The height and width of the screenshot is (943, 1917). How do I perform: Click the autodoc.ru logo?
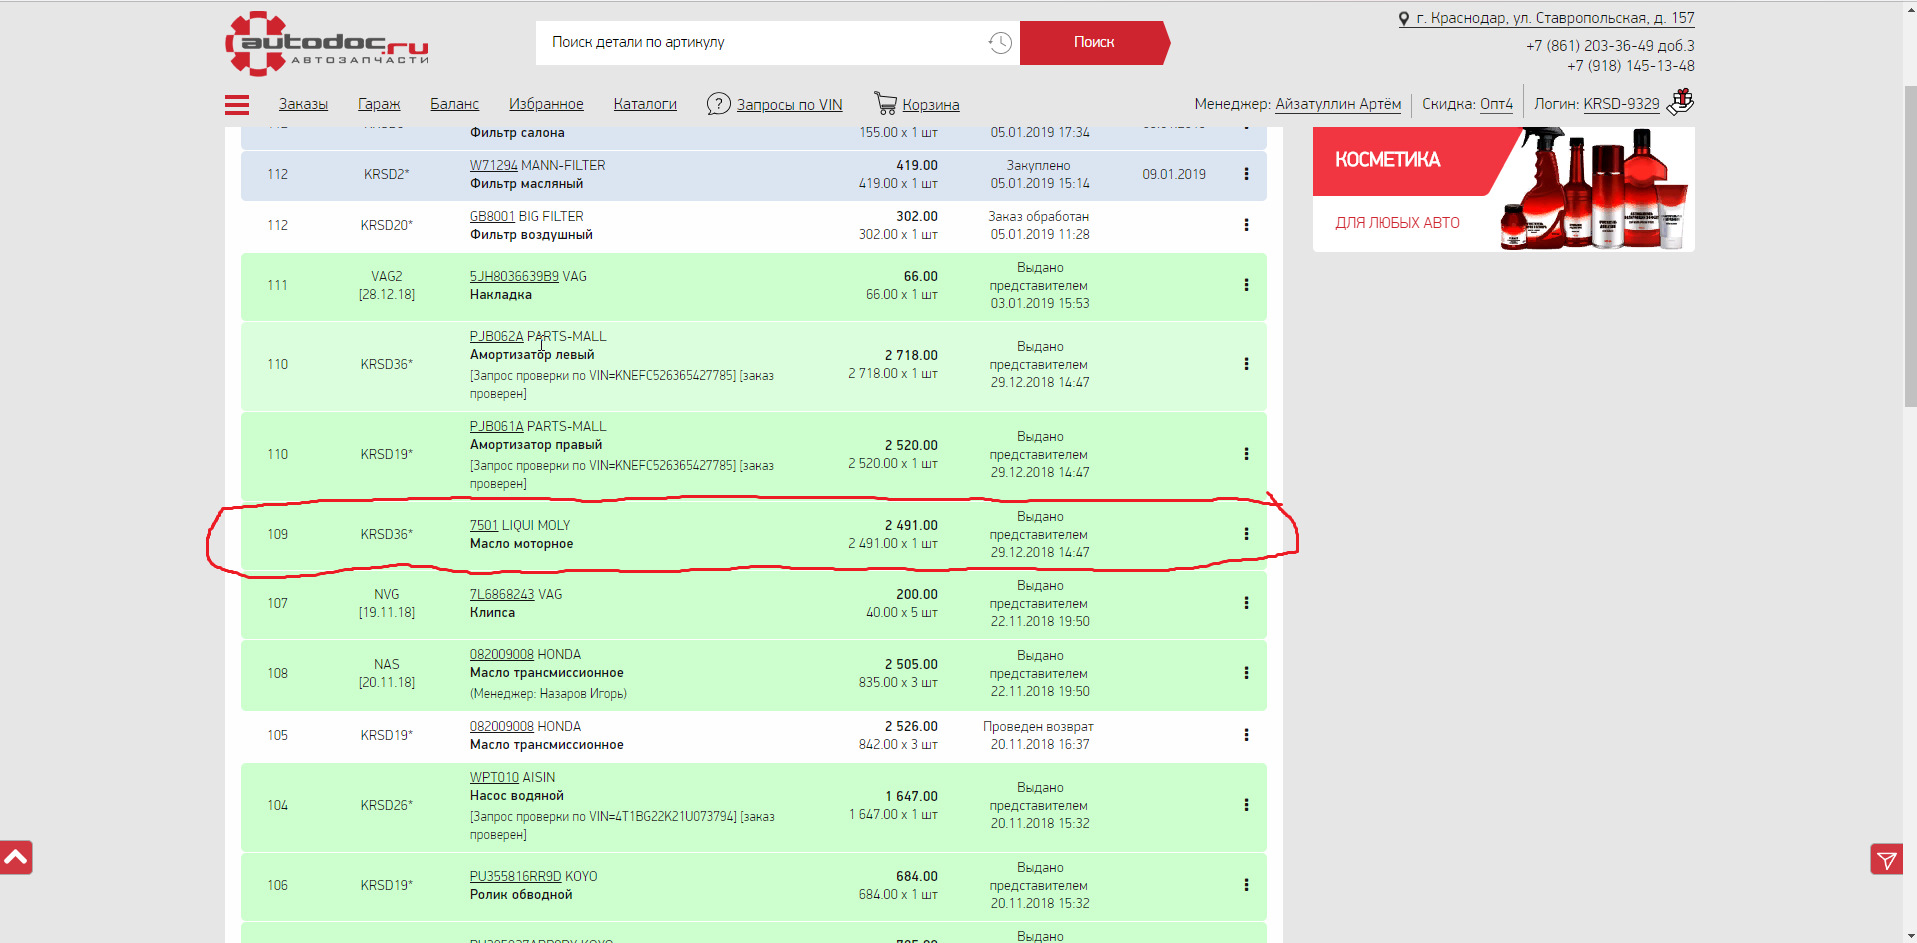327,44
